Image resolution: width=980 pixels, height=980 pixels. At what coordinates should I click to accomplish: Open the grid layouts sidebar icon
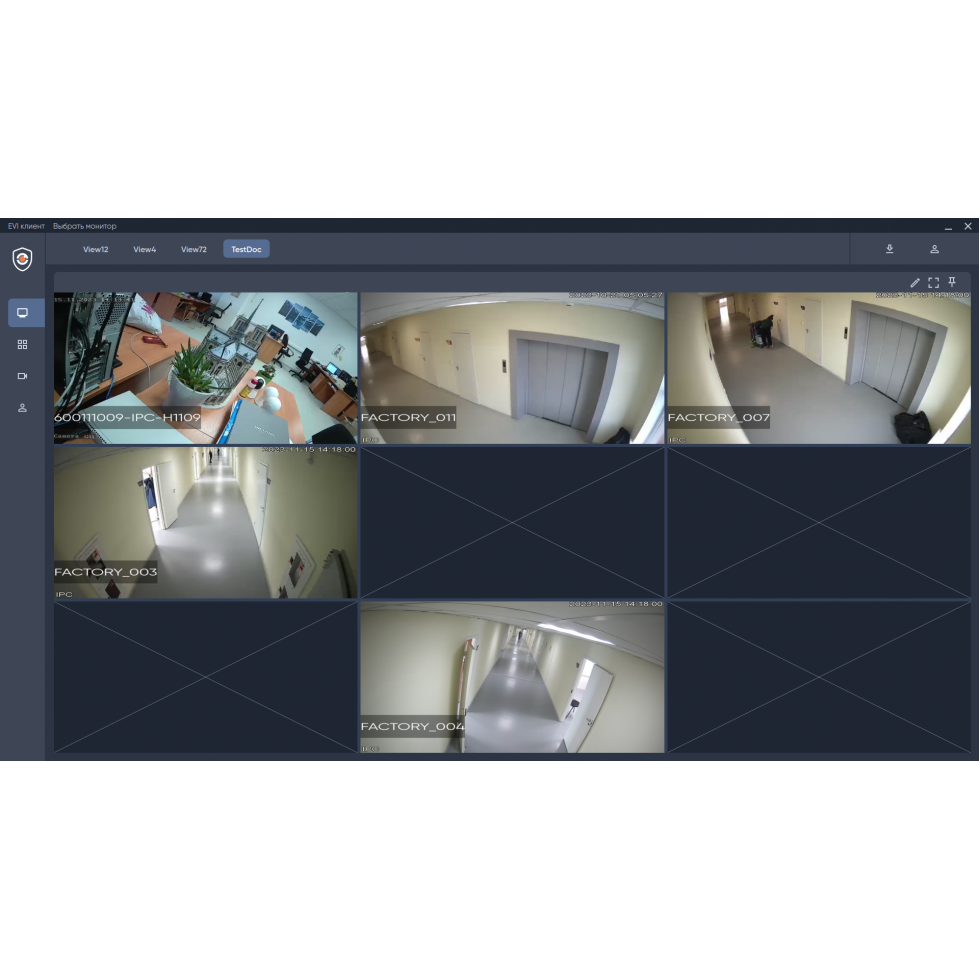[x=22, y=344]
